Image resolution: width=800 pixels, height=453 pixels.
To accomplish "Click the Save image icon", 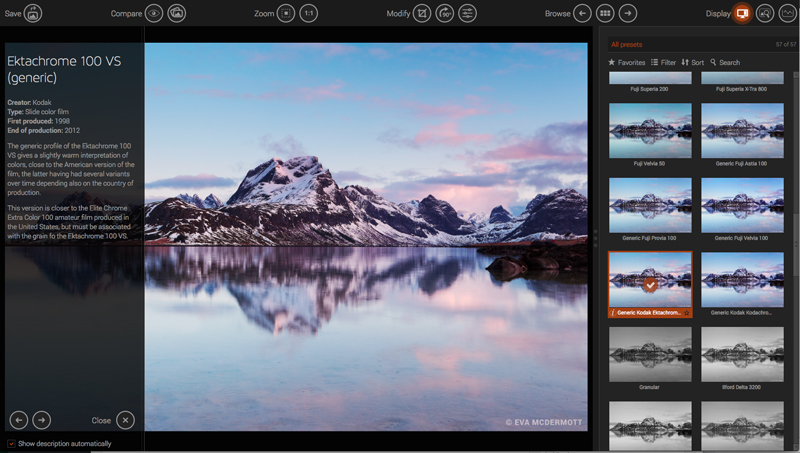I will coord(33,13).
